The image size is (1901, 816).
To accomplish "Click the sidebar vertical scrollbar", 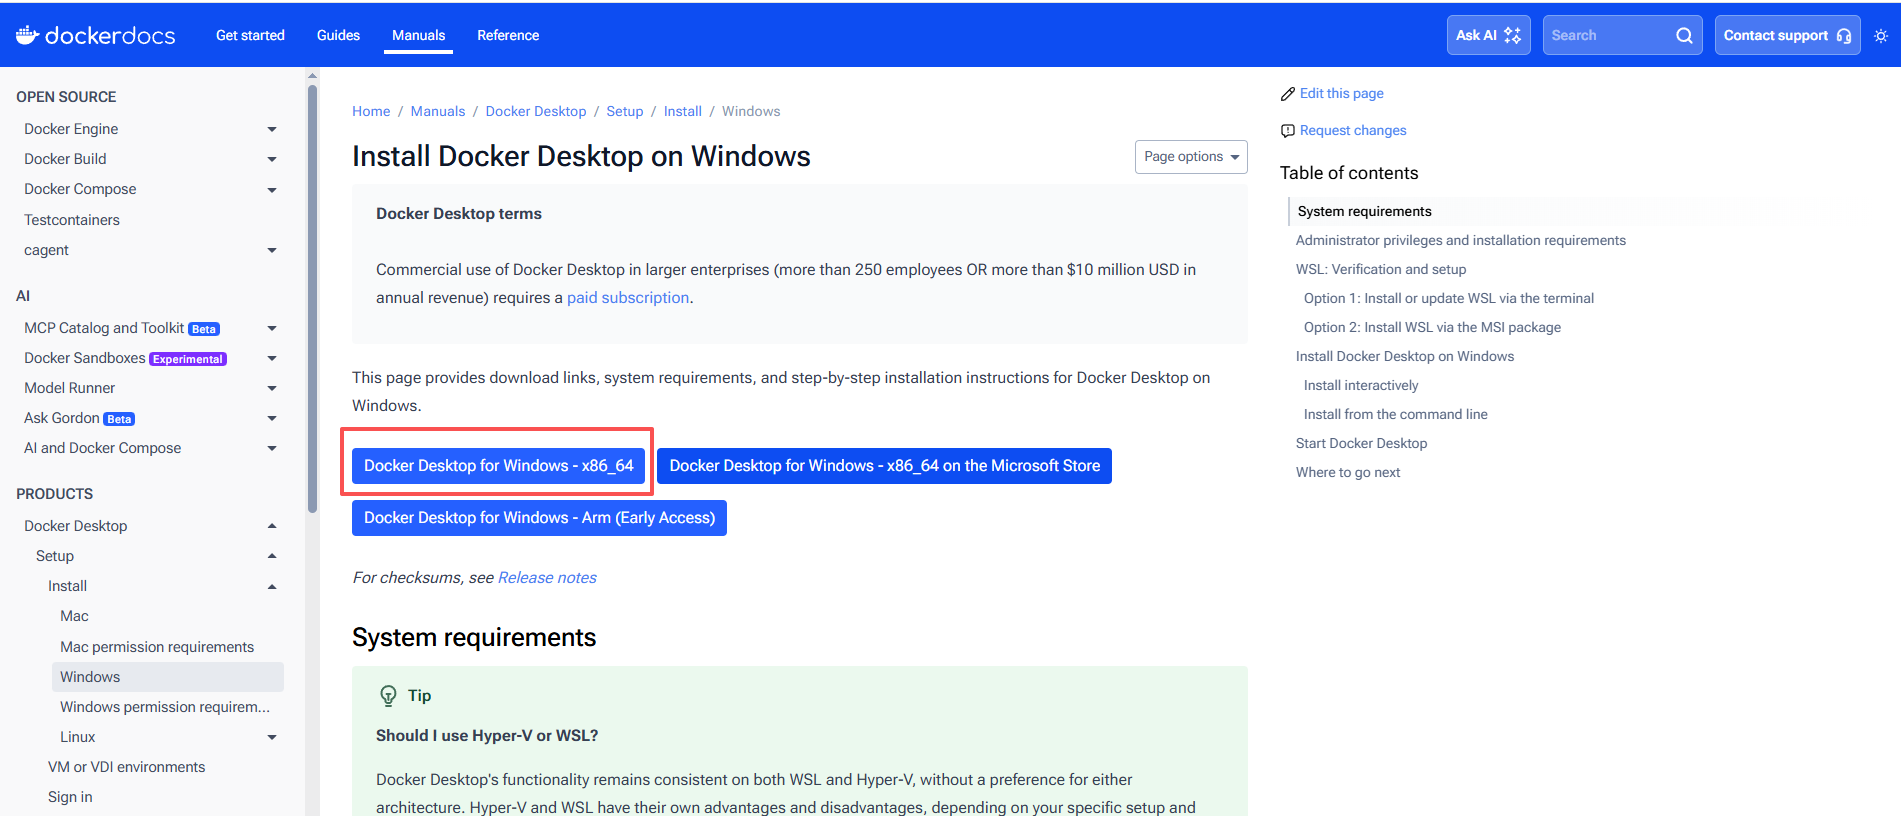I will point(312,298).
